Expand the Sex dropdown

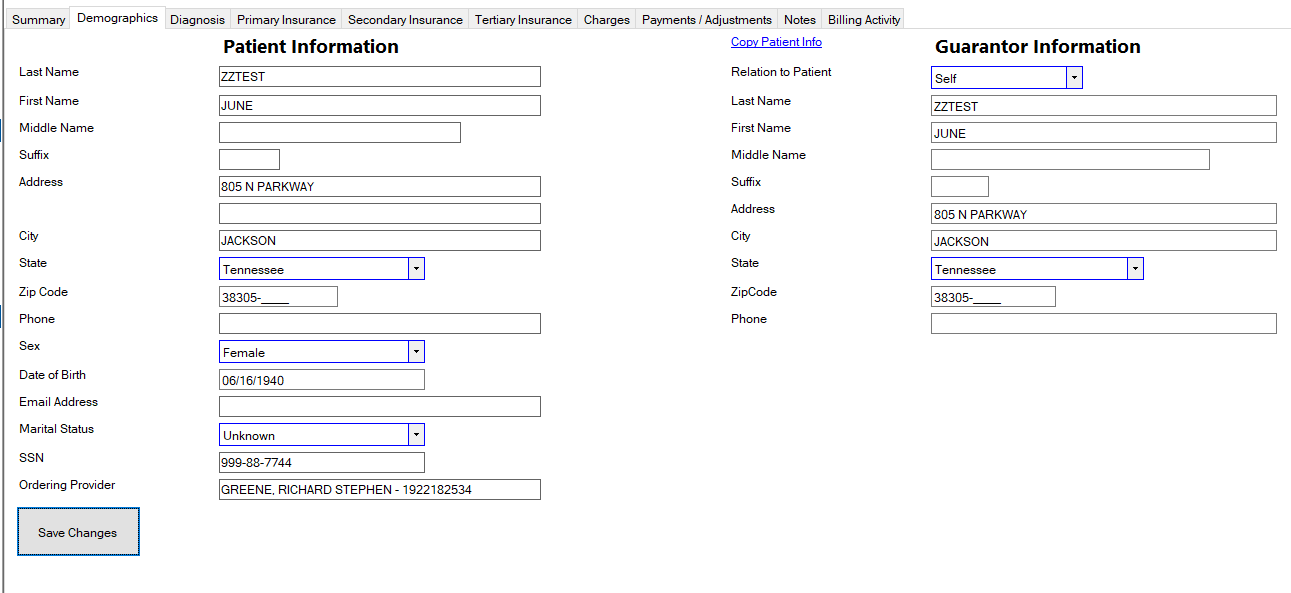coord(416,352)
